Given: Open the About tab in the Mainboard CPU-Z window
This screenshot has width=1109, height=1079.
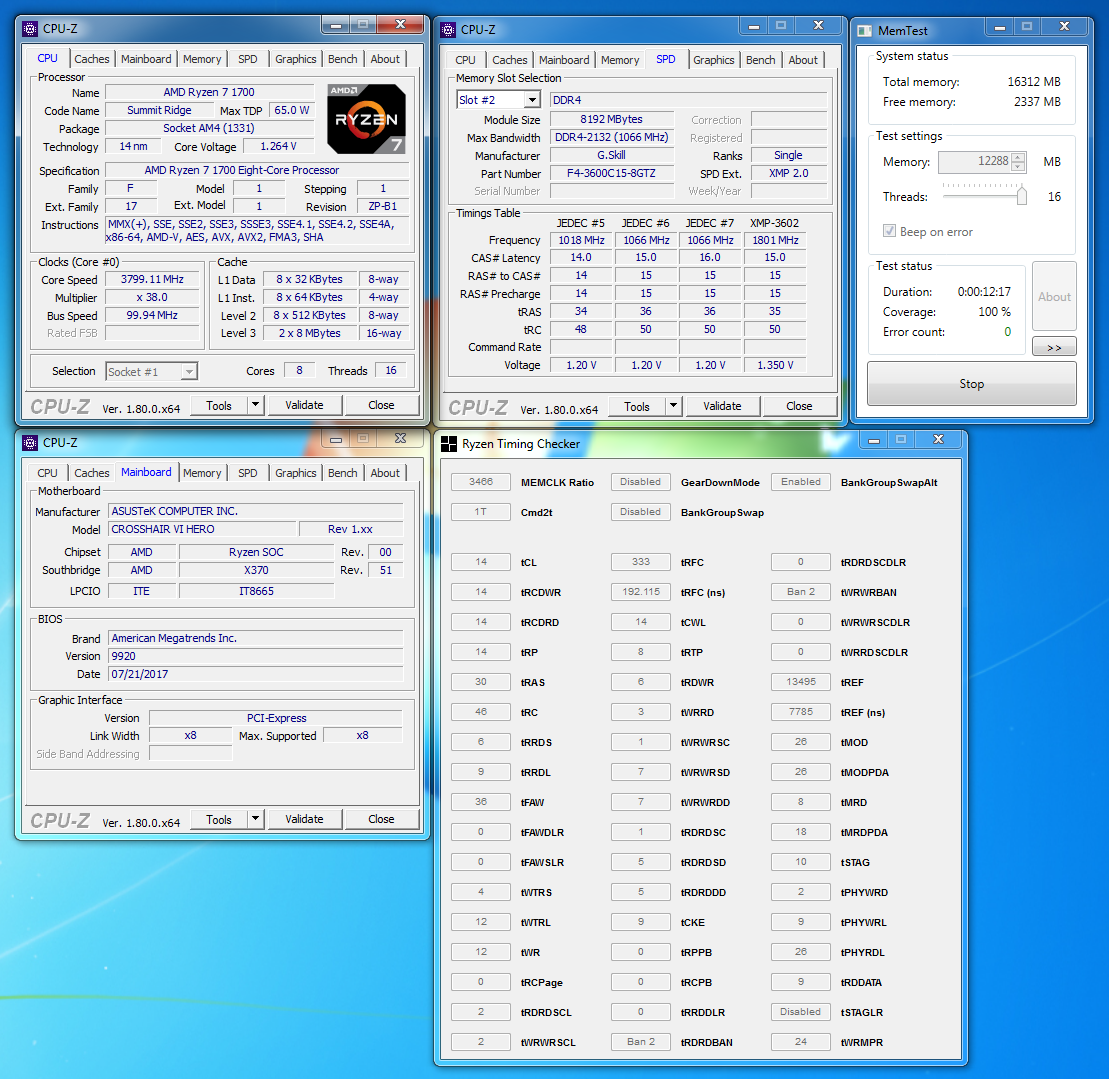Looking at the screenshot, I should pyautogui.click(x=385, y=473).
